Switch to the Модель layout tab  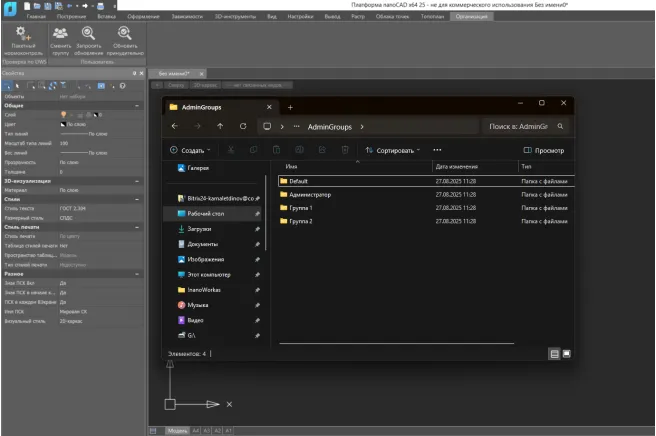pos(177,431)
